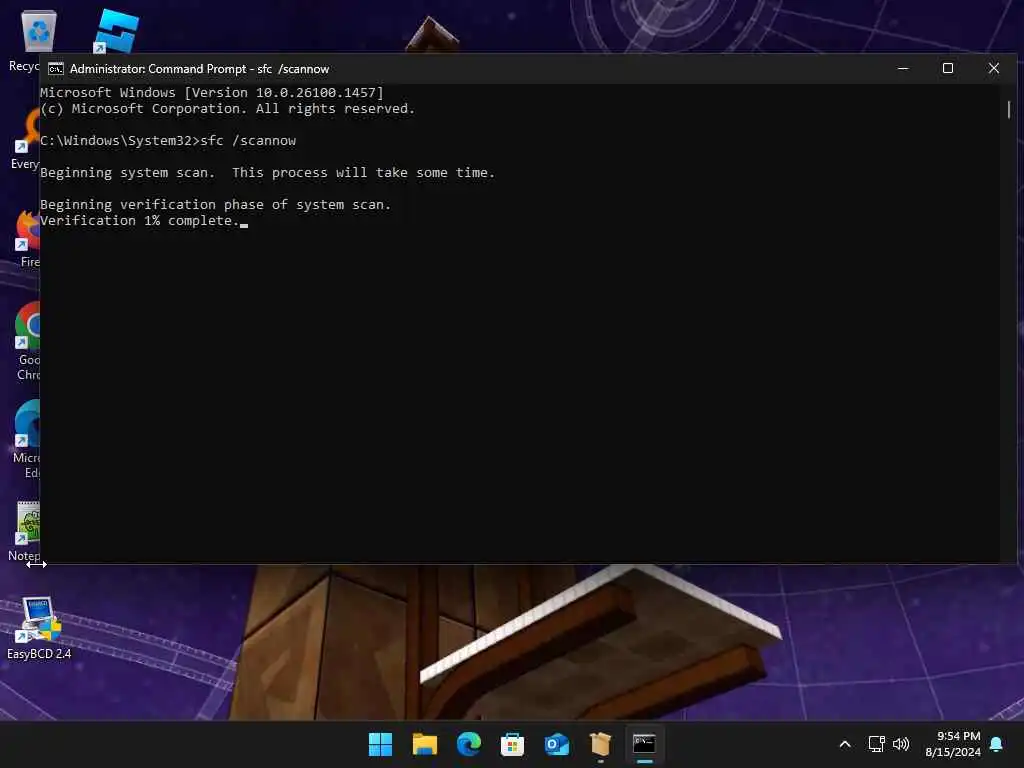Click the 'Beginning verification phase' line

[x=216, y=205]
